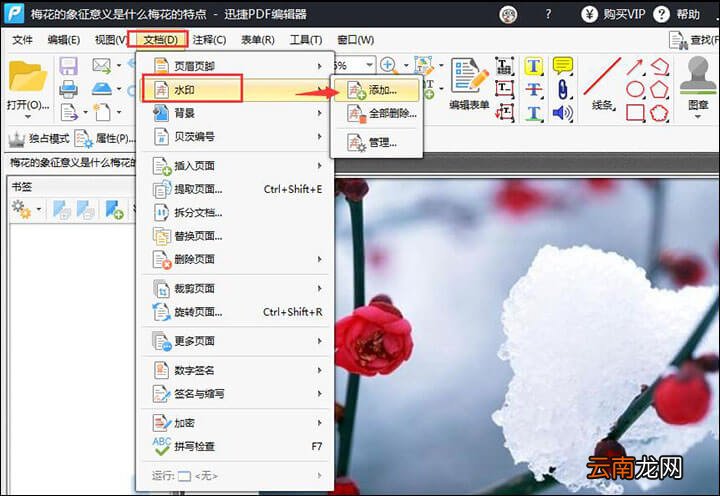Select 页眉页脚 in the document menu
The image size is (720, 496).
point(236,67)
